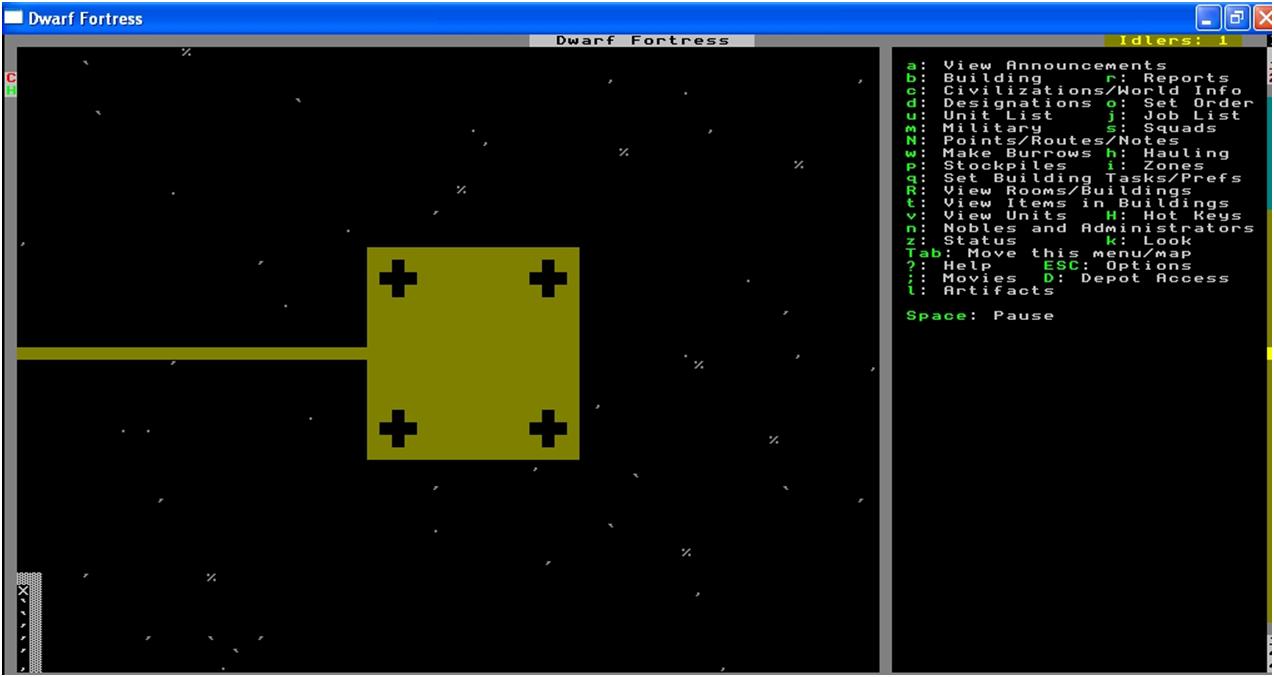Select the Status option
The image size is (1274, 677).
[961, 241]
